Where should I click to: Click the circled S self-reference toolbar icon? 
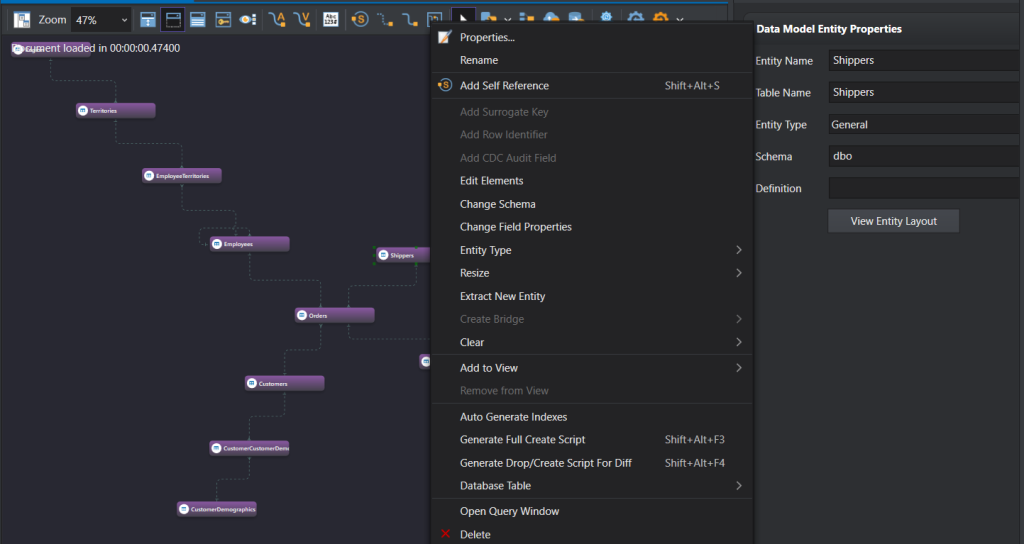point(359,19)
